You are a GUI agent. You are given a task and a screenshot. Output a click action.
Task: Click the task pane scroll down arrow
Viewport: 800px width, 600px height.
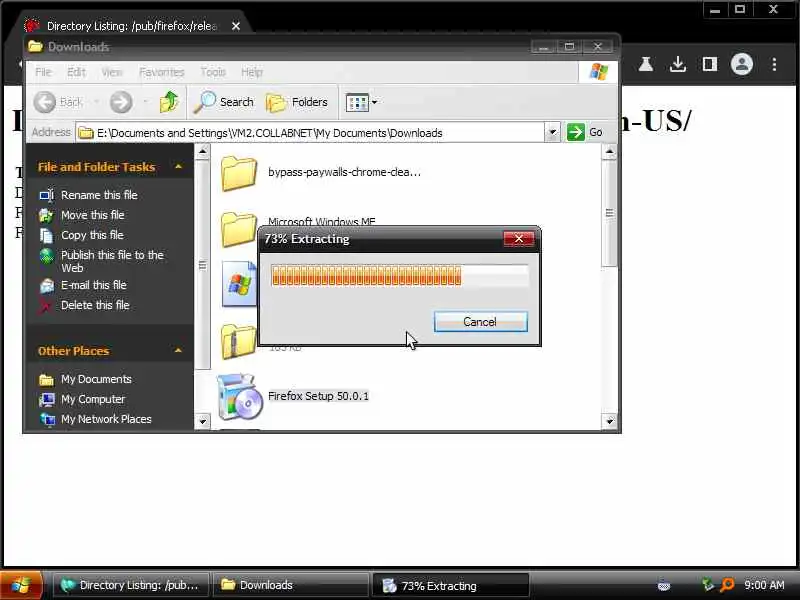point(203,421)
